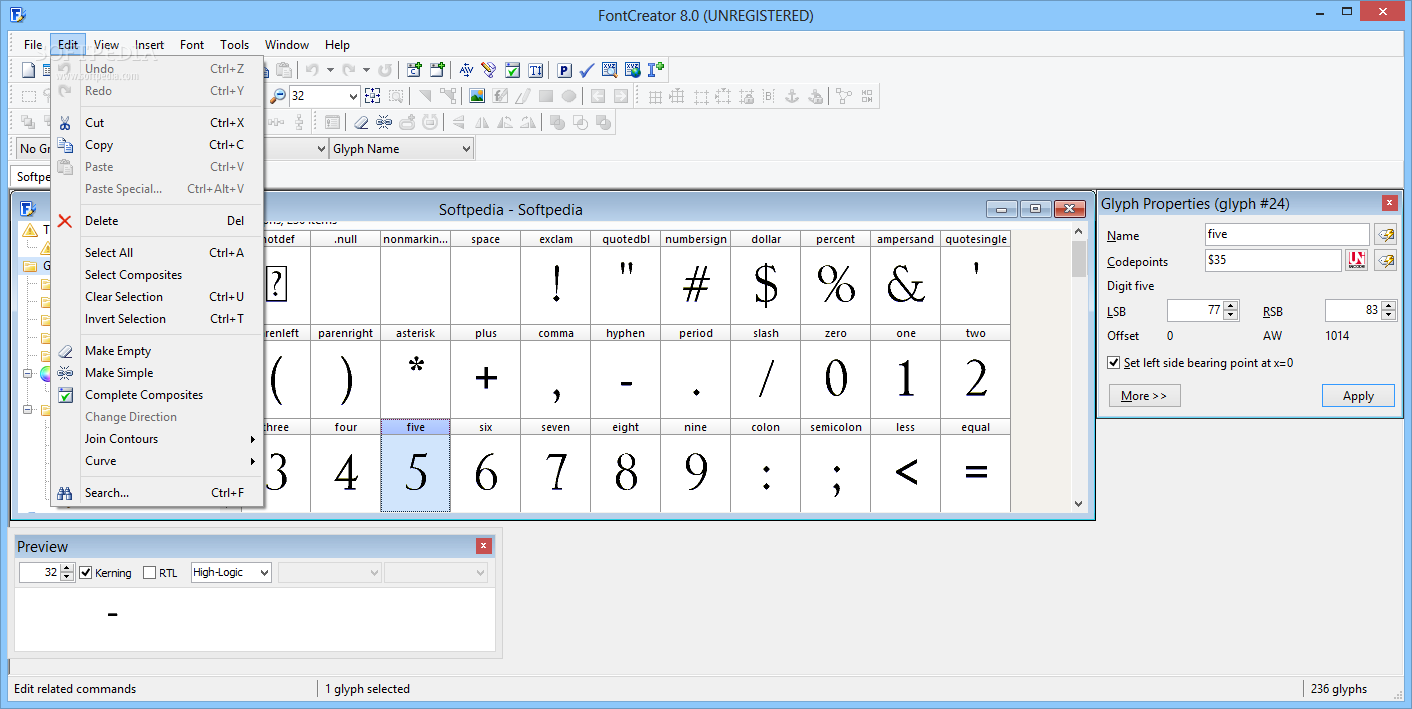Select the semicolon glyph cell
Viewport: 1412px width, 709px height.
[835, 466]
